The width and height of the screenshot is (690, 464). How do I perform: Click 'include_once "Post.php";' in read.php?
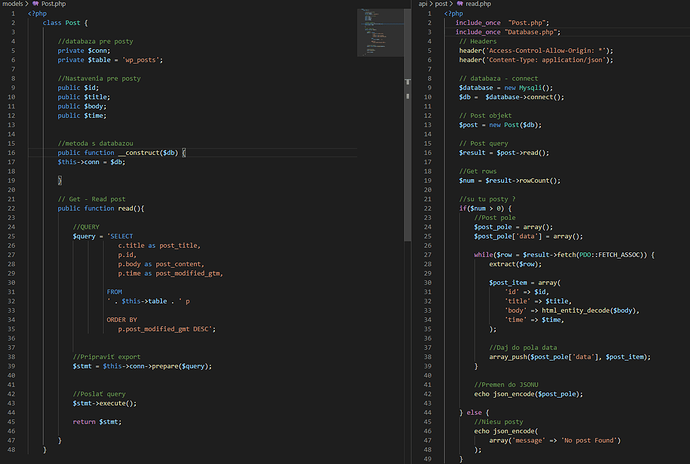pyautogui.click(x=502, y=23)
